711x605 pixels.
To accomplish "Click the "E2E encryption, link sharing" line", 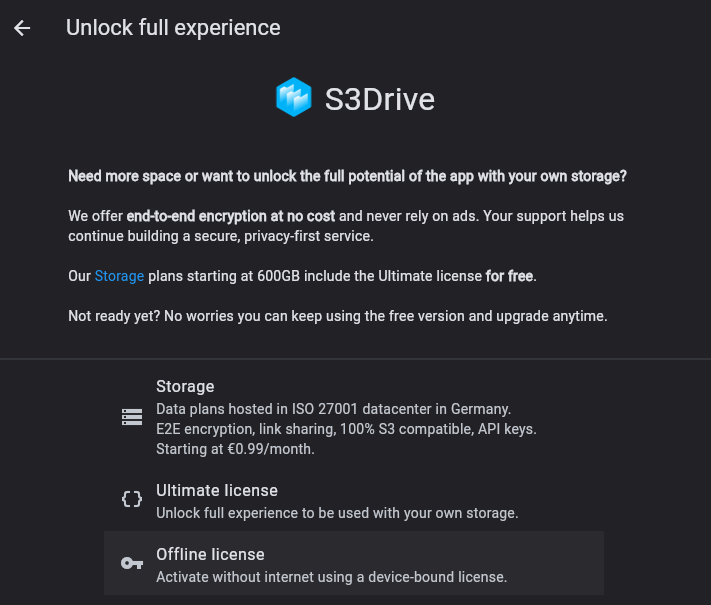I will point(346,429).
